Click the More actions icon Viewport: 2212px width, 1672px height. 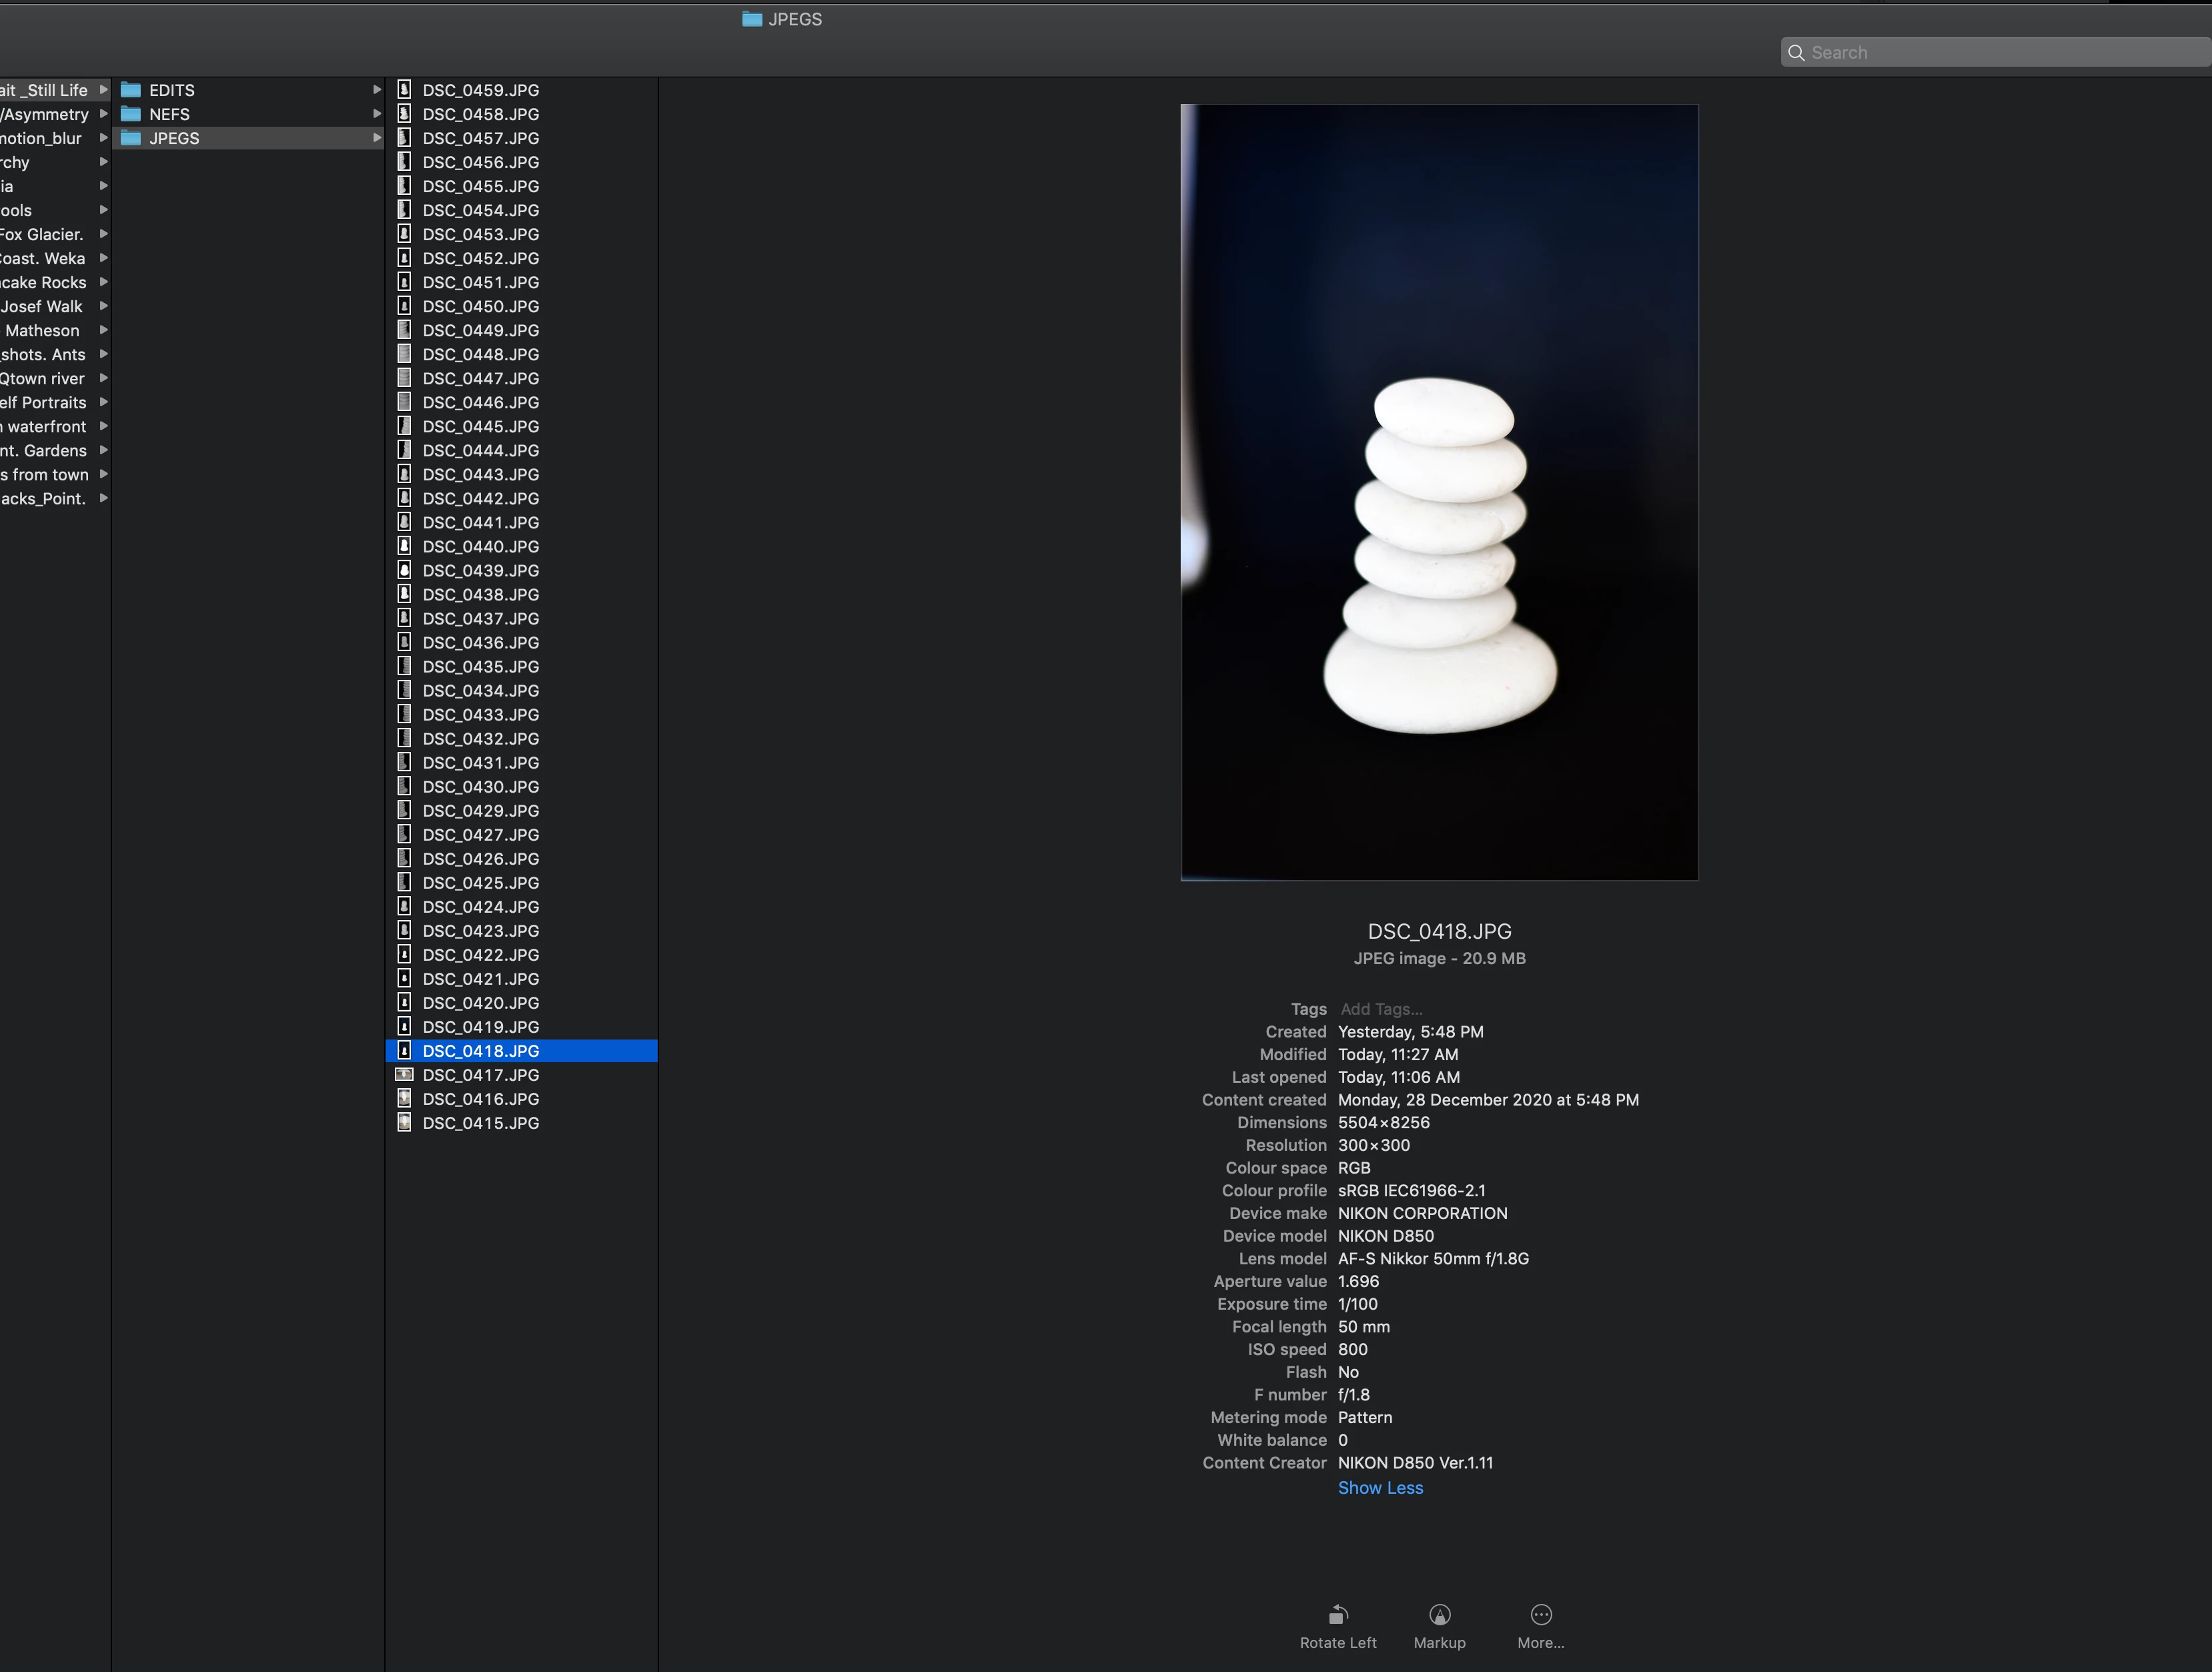click(1540, 1614)
